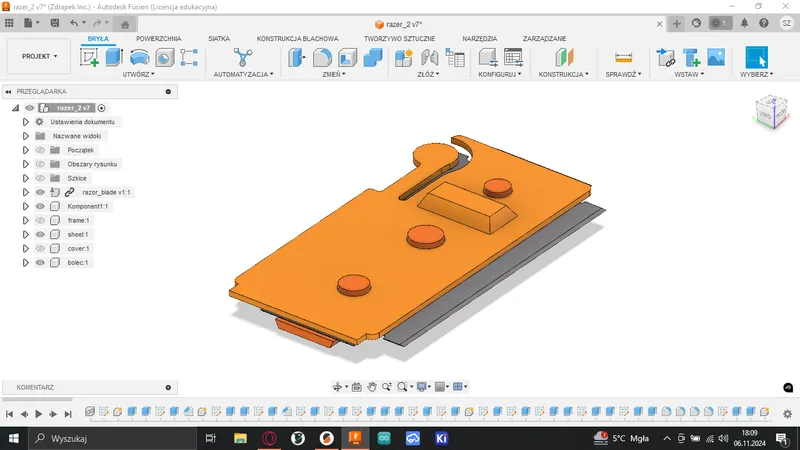The height and width of the screenshot is (450, 800).
Task: Open the KONSTRUKCJA BLACHOWA tab
Action: pyautogui.click(x=297, y=38)
